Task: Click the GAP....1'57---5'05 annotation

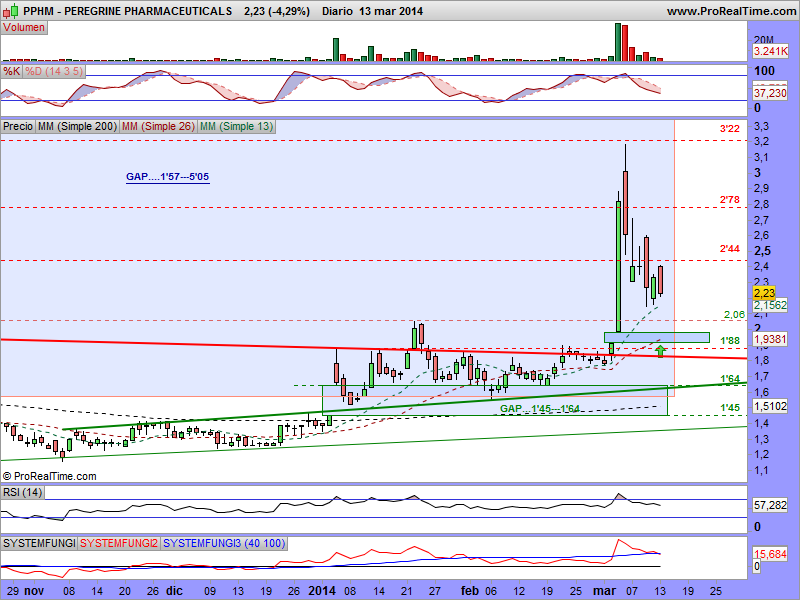Action: pos(167,177)
